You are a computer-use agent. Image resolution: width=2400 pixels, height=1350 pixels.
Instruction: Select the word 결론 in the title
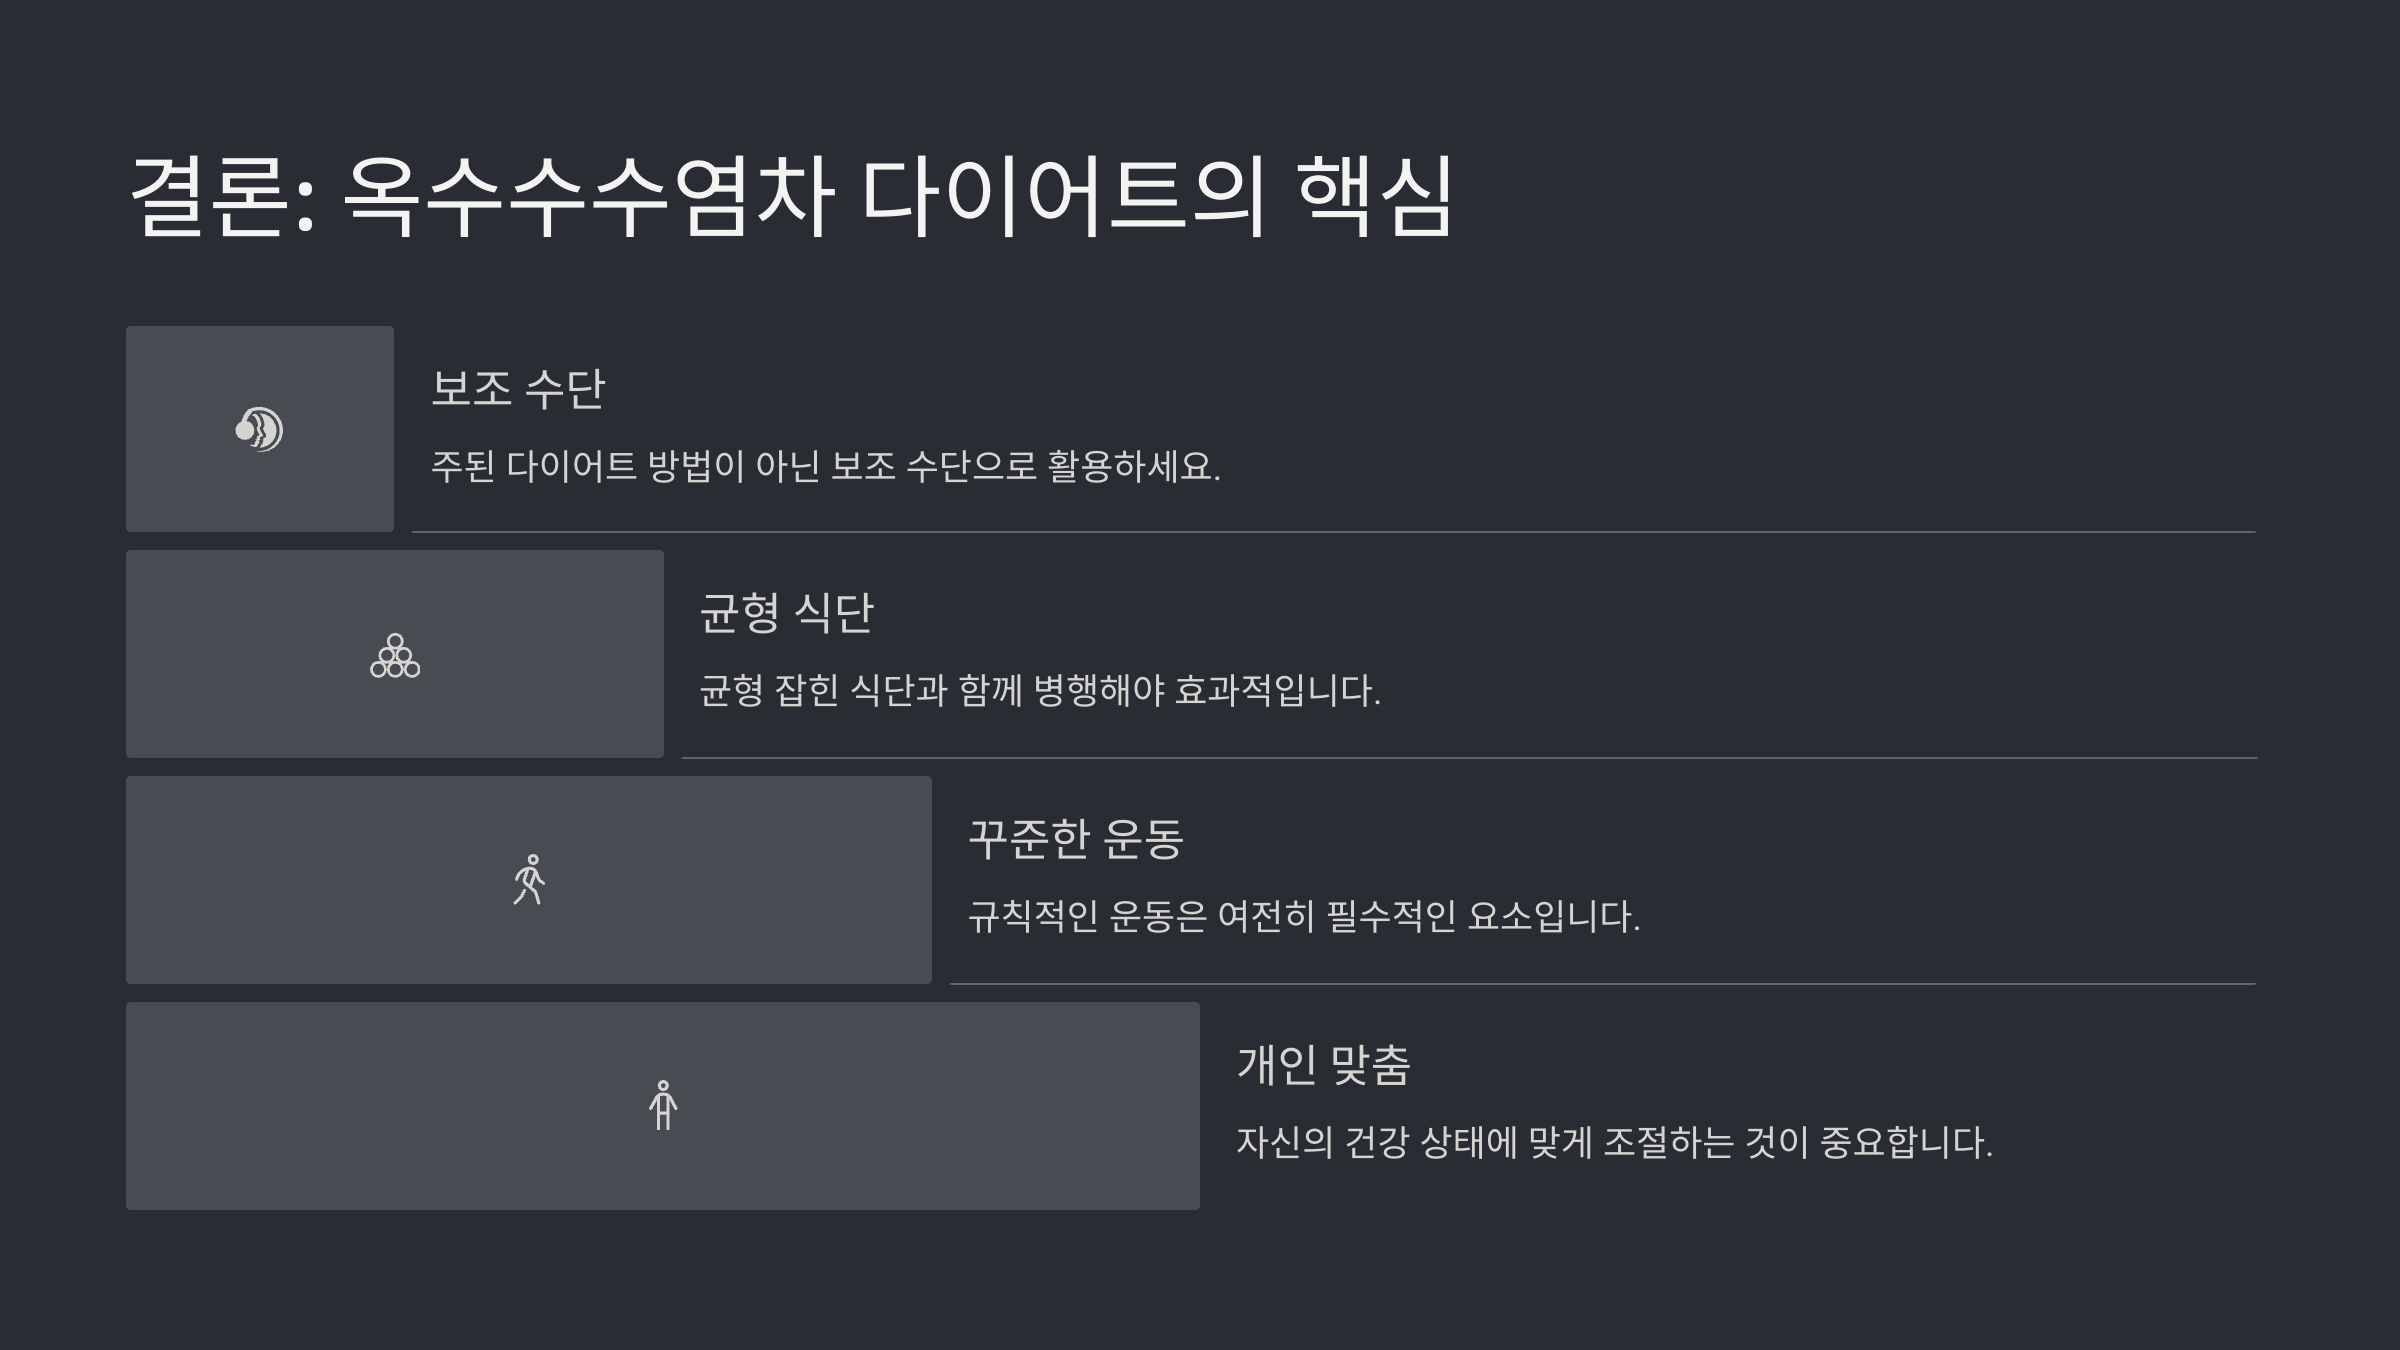coord(211,196)
